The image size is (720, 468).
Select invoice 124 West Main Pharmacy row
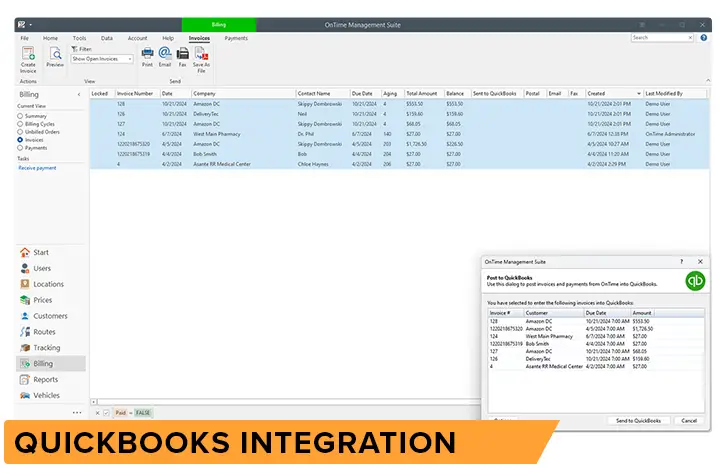point(399,134)
